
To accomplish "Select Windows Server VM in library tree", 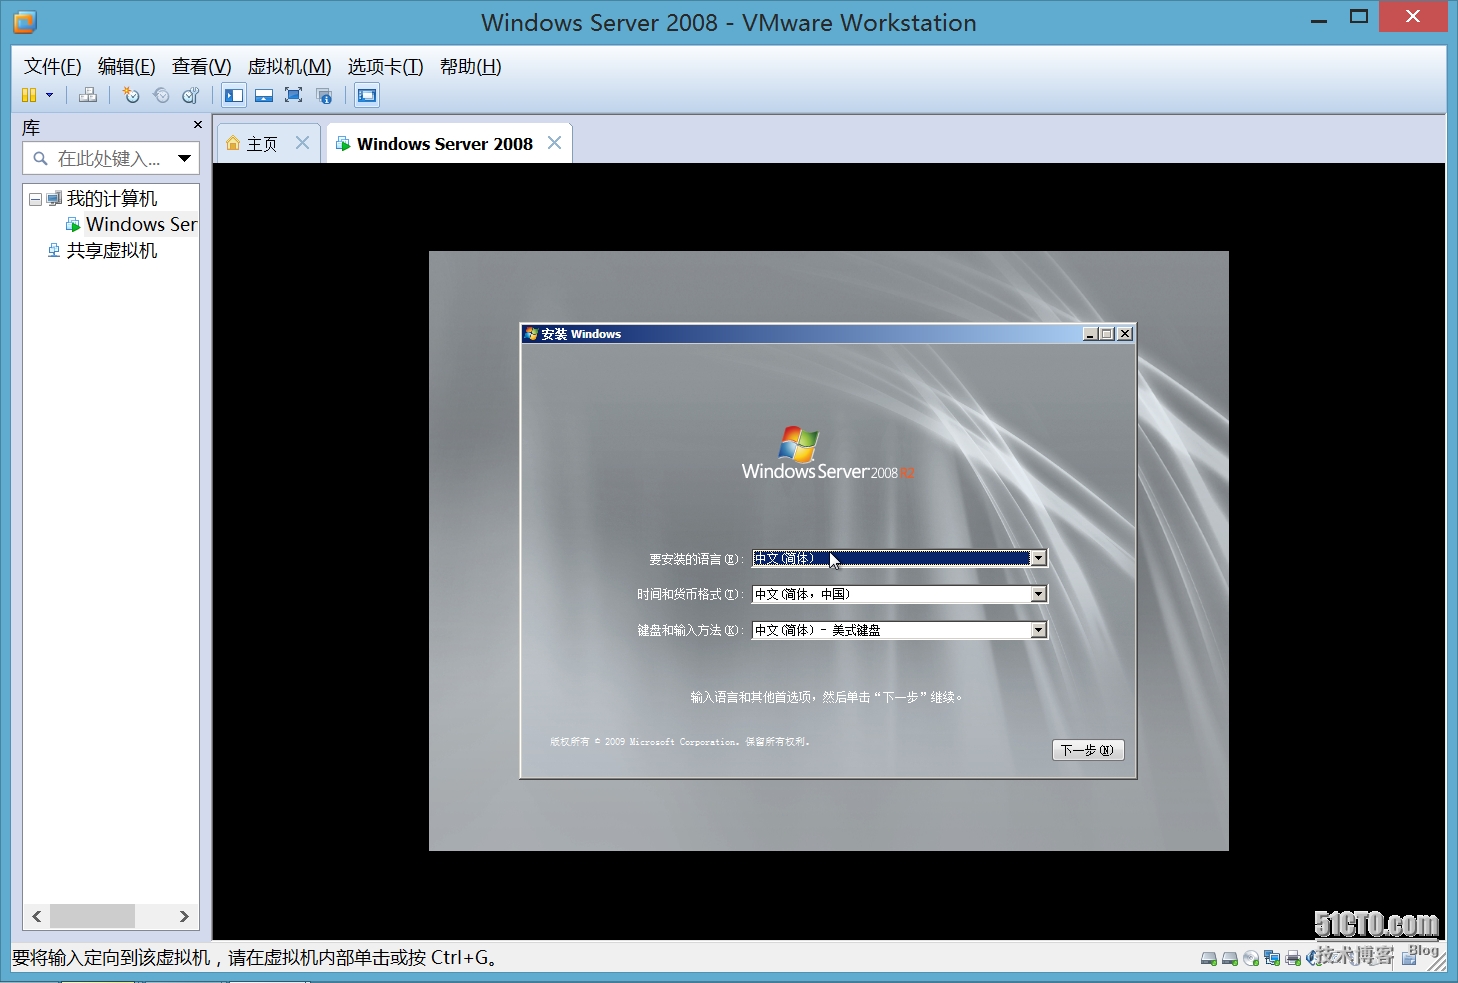I will (x=141, y=224).
